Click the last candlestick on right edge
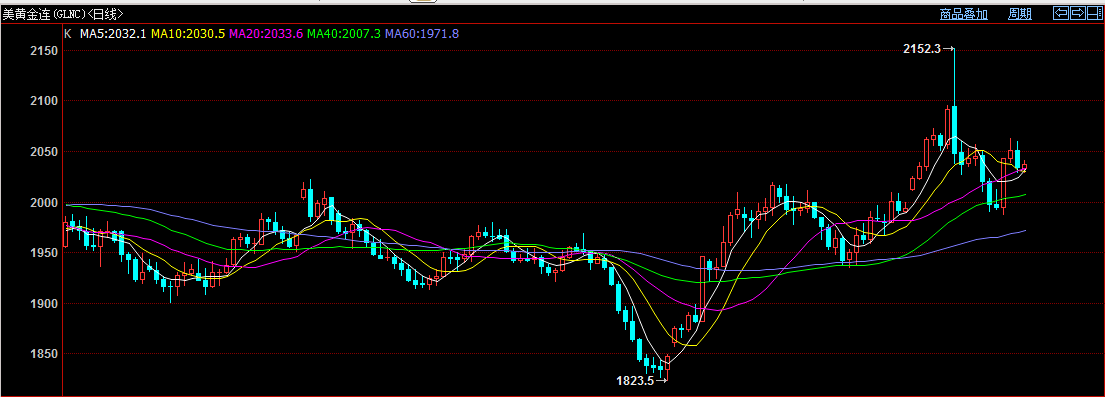This screenshot has width=1105, height=397. click(x=1024, y=166)
